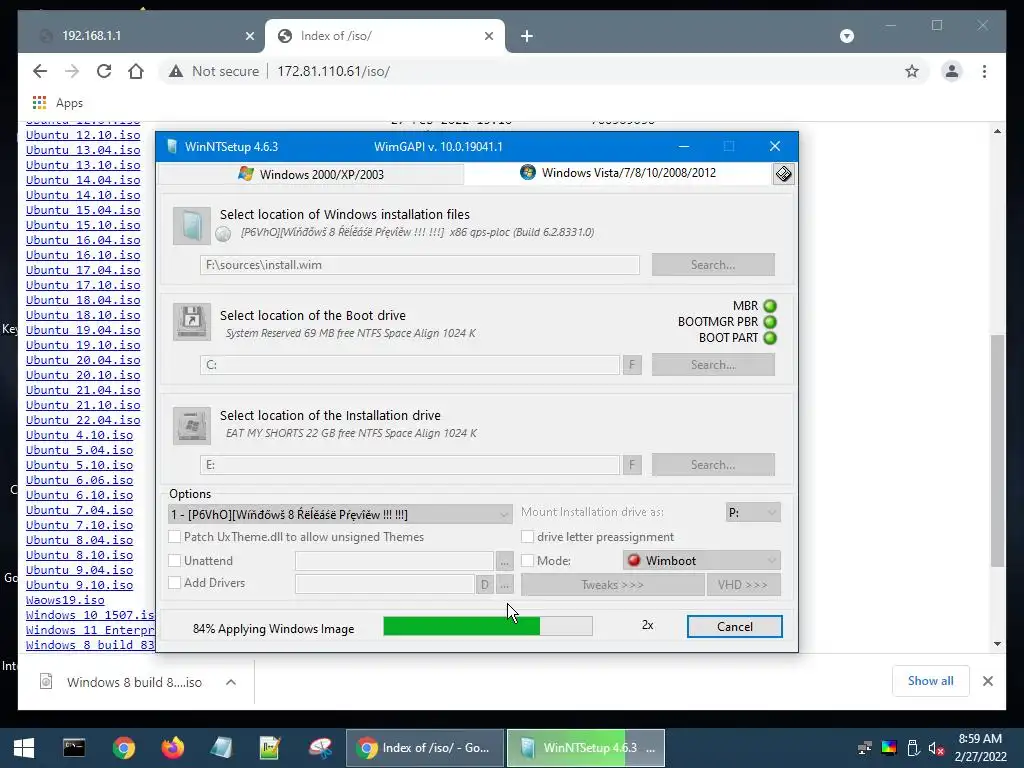The image size is (1024, 768).
Task: Click the MBR green status light
Action: point(770,306)
